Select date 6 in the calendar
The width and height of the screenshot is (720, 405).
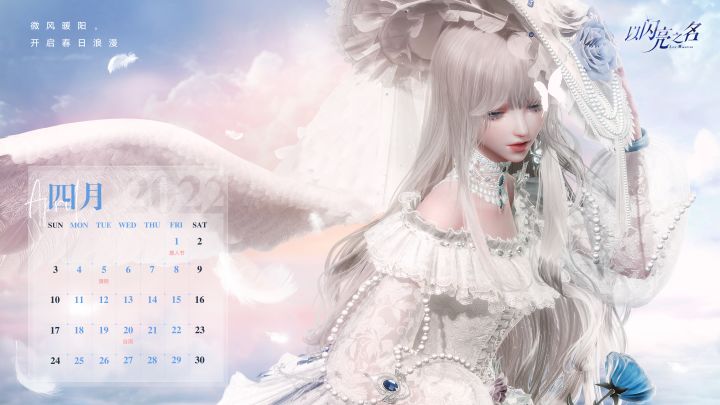[128, 270]
